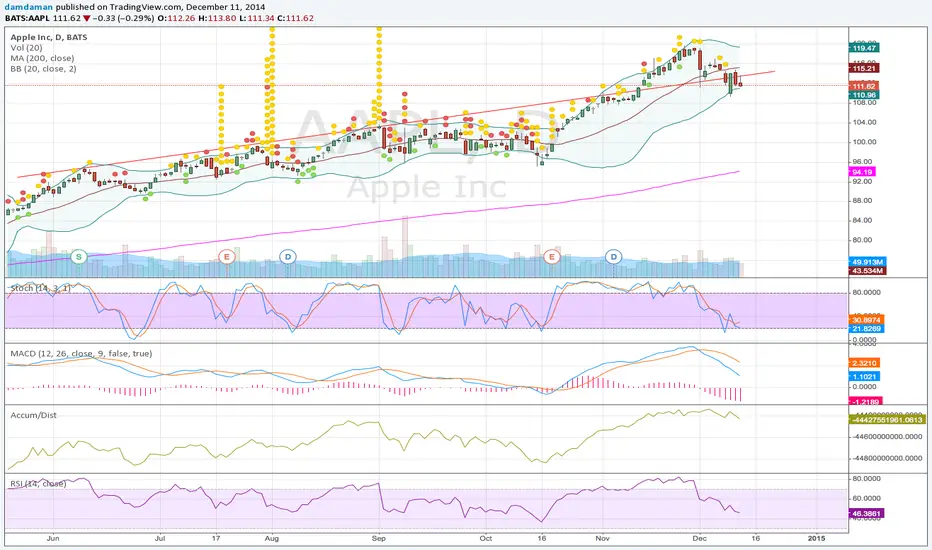
Task: Open the damdaman author profile link
Action: (29, 7)
